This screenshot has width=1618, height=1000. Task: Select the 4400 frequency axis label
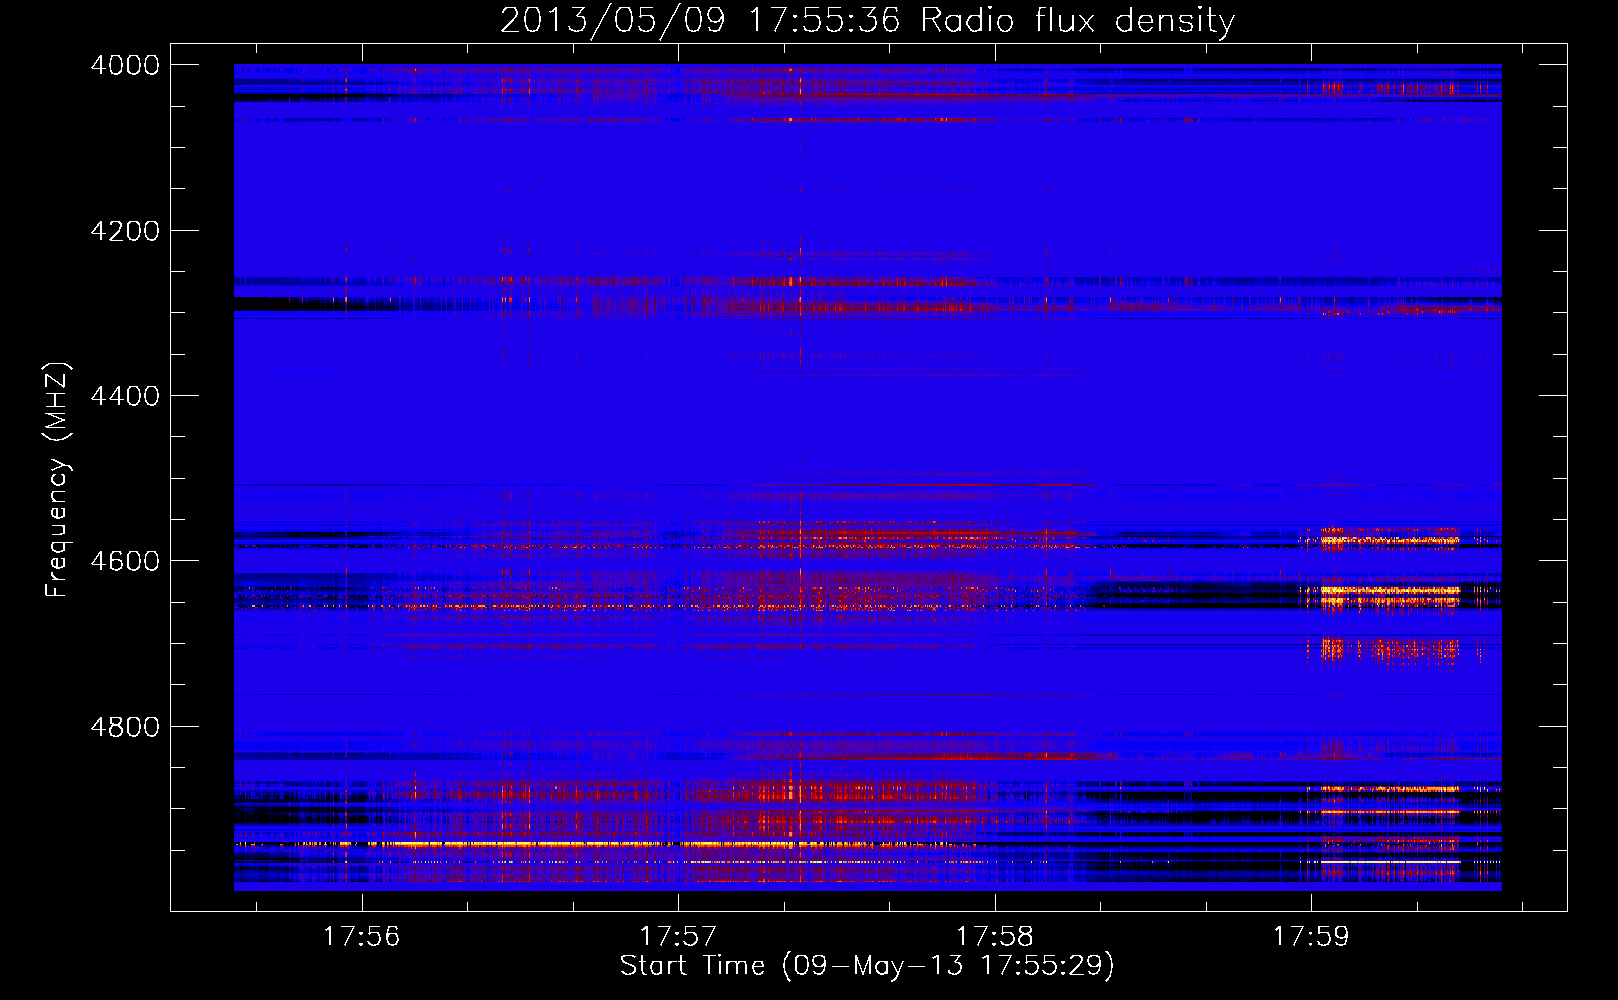tap(125, 396)
